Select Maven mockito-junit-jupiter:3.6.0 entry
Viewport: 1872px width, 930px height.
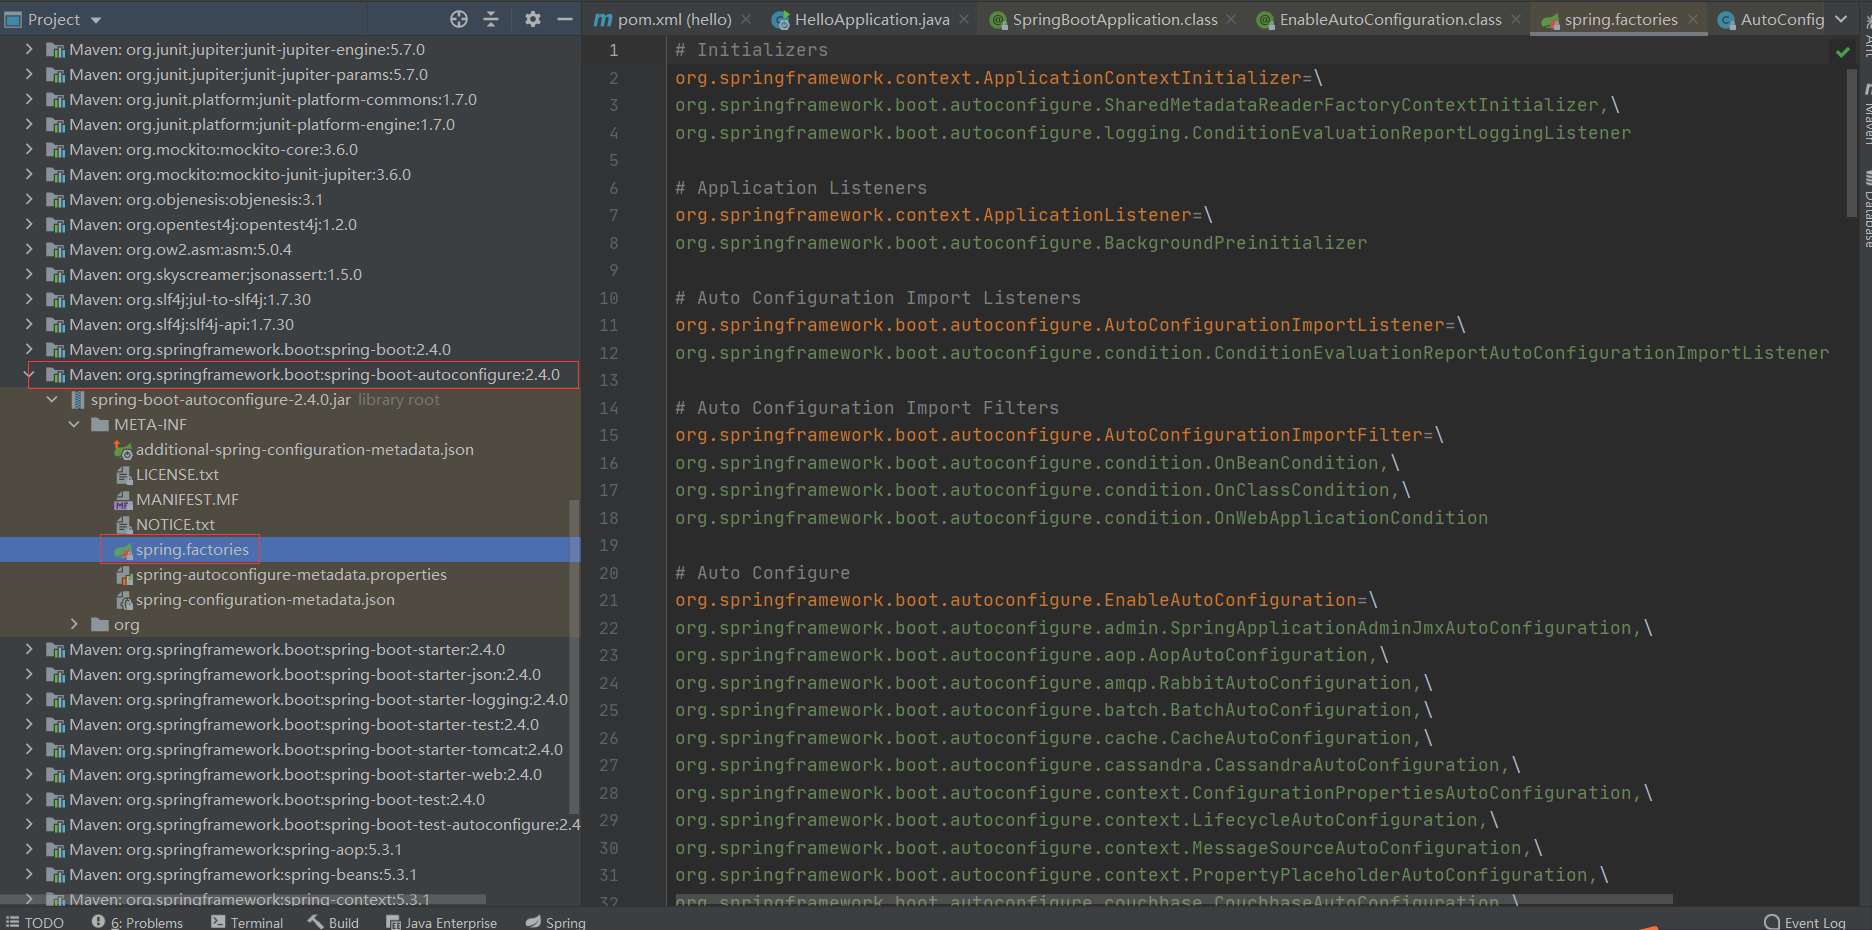point(240,174)
